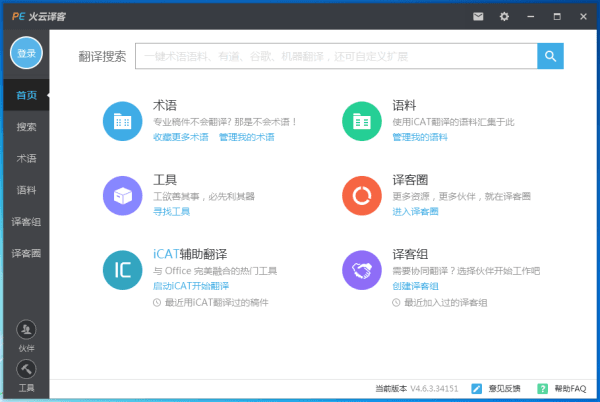
Task: Click the 译客圈 card heading
Action: click(x=410, y=180)
